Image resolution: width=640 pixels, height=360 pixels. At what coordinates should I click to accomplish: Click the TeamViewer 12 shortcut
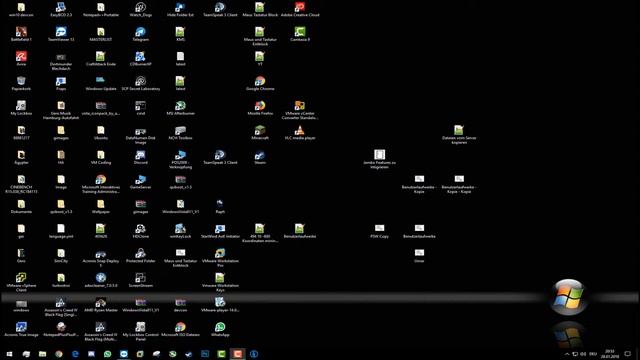click(61, 34)
